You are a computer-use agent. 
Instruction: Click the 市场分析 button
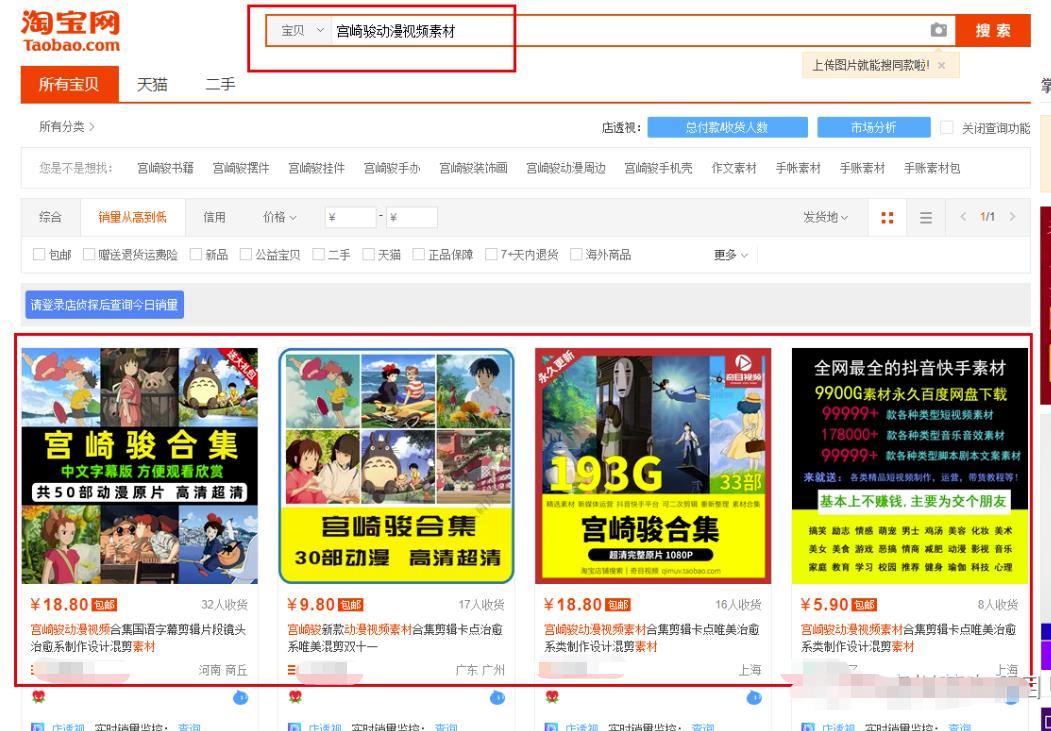(873, 127)
